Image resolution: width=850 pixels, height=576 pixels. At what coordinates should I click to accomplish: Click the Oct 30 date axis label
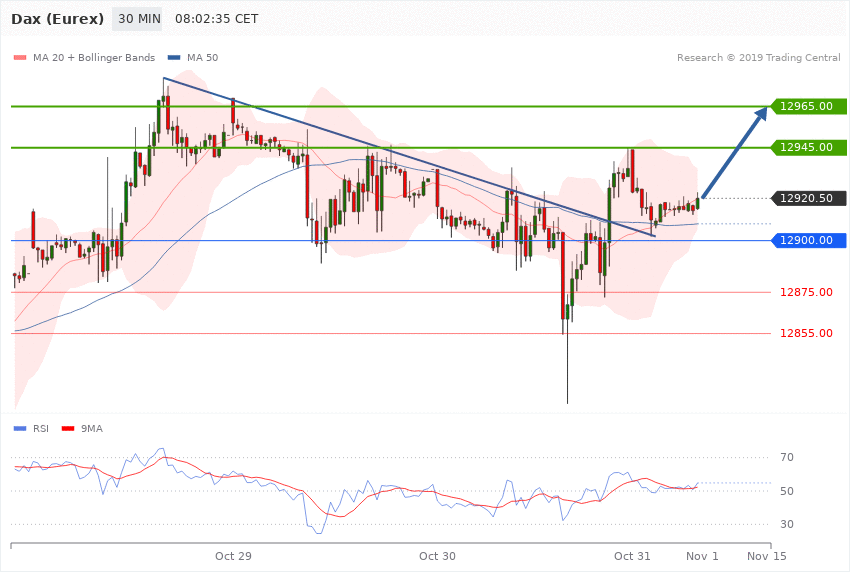(437, 556)
